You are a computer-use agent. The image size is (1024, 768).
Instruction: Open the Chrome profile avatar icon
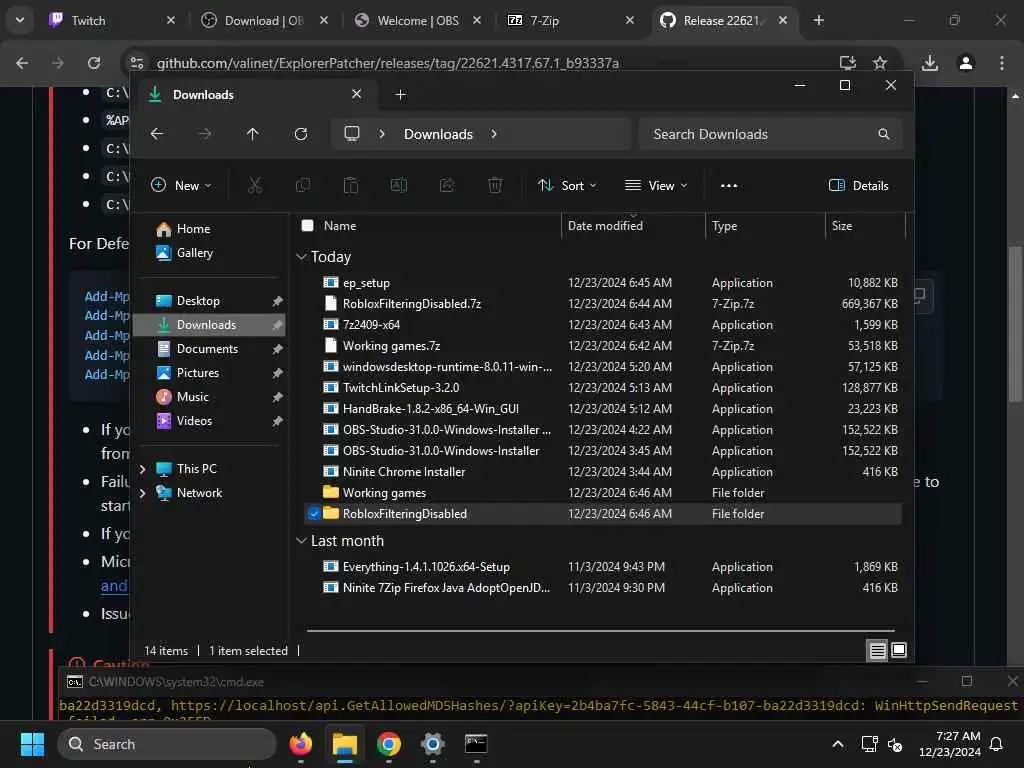coord(966,63)
